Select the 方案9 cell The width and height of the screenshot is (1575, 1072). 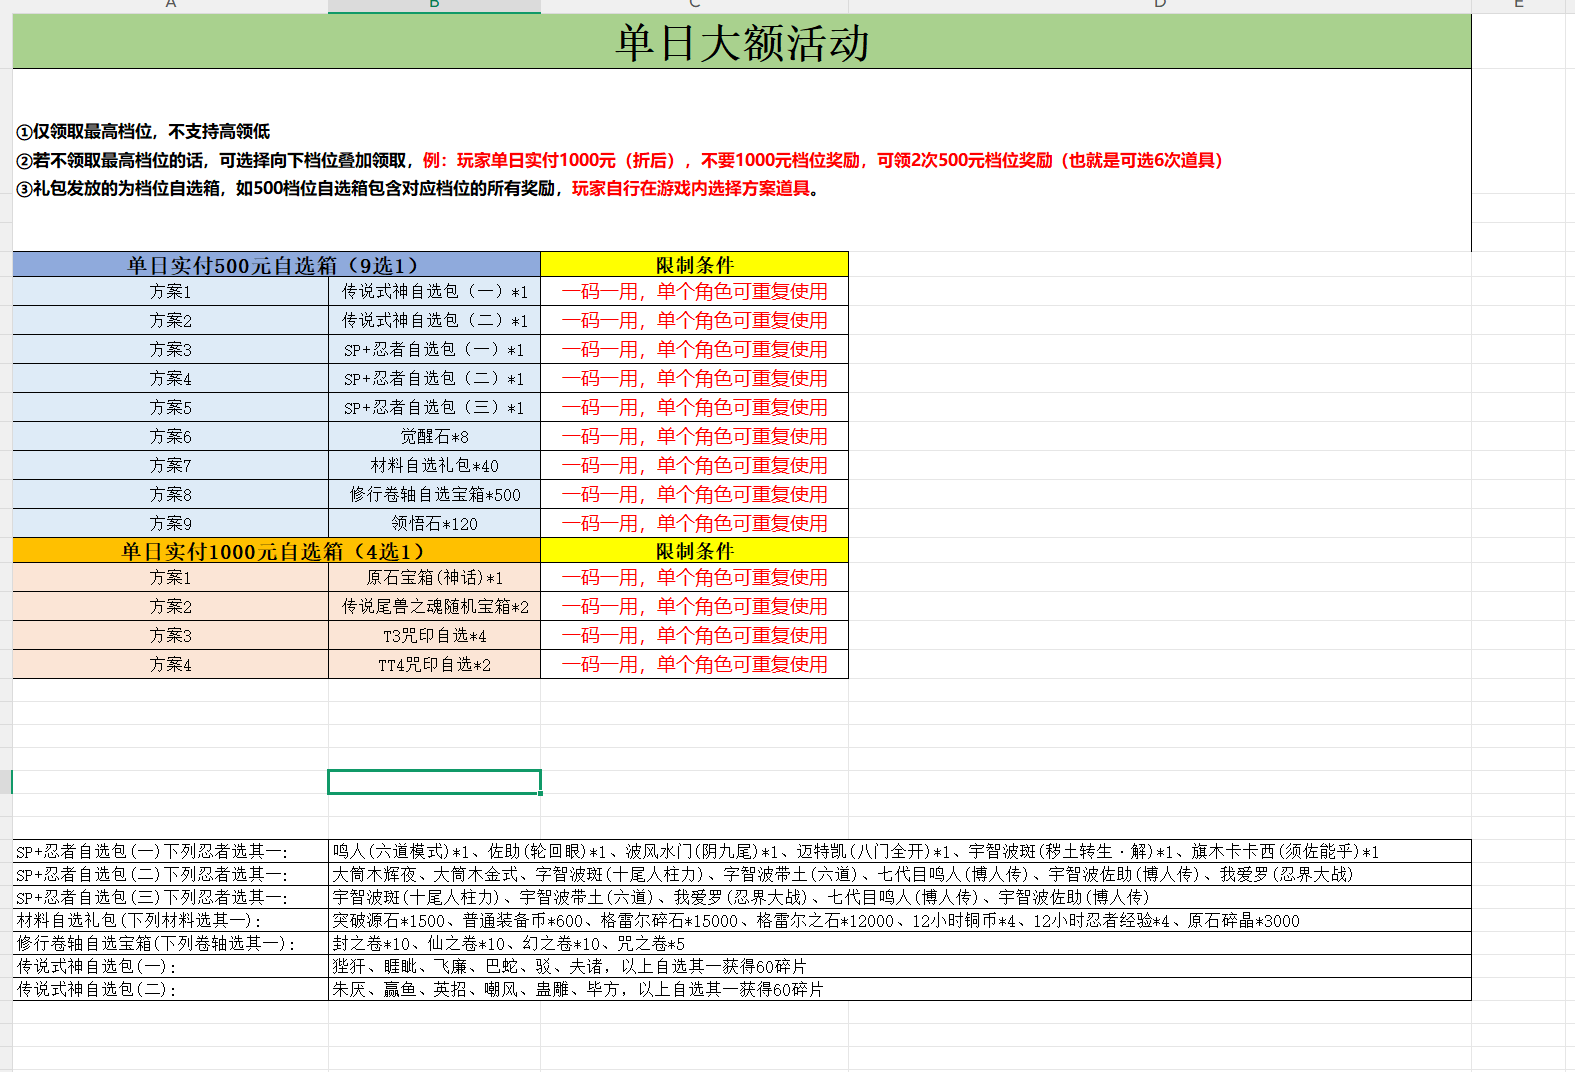click(x=170, y=524)
